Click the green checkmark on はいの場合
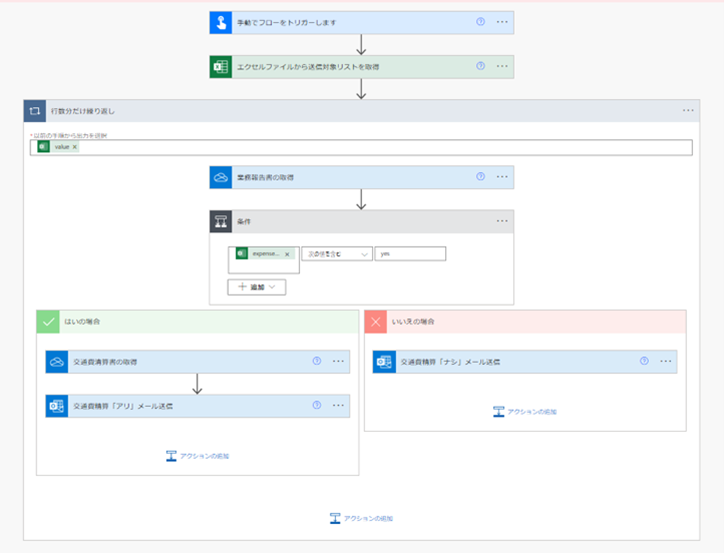This screenshot has height=553, width=724. (48, 322)
